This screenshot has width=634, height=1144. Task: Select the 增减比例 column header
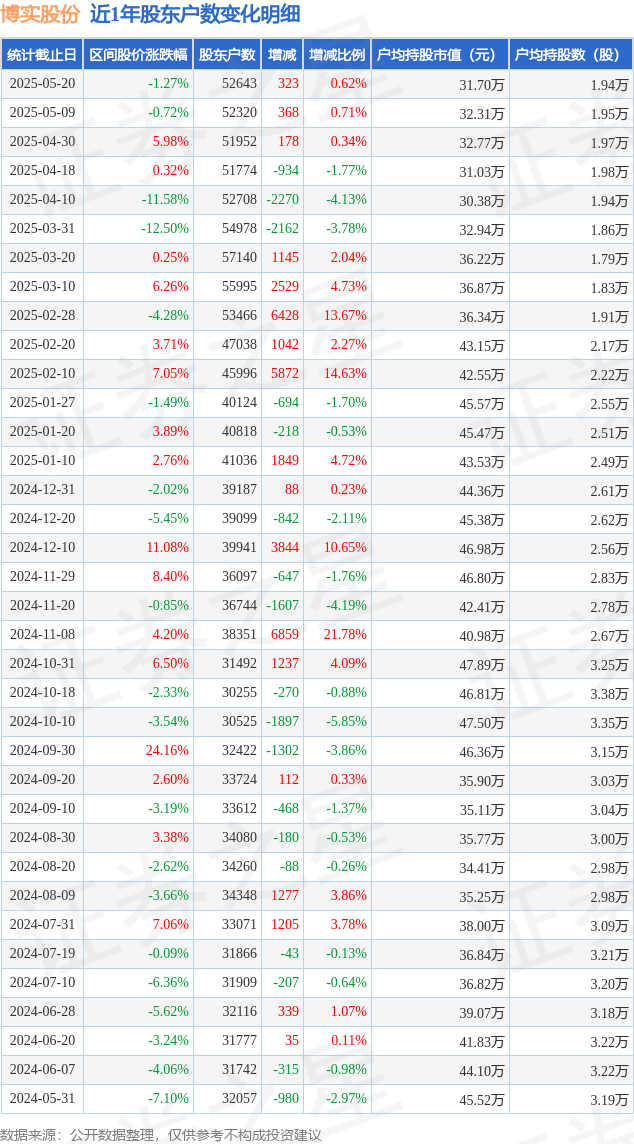[337, 55]
